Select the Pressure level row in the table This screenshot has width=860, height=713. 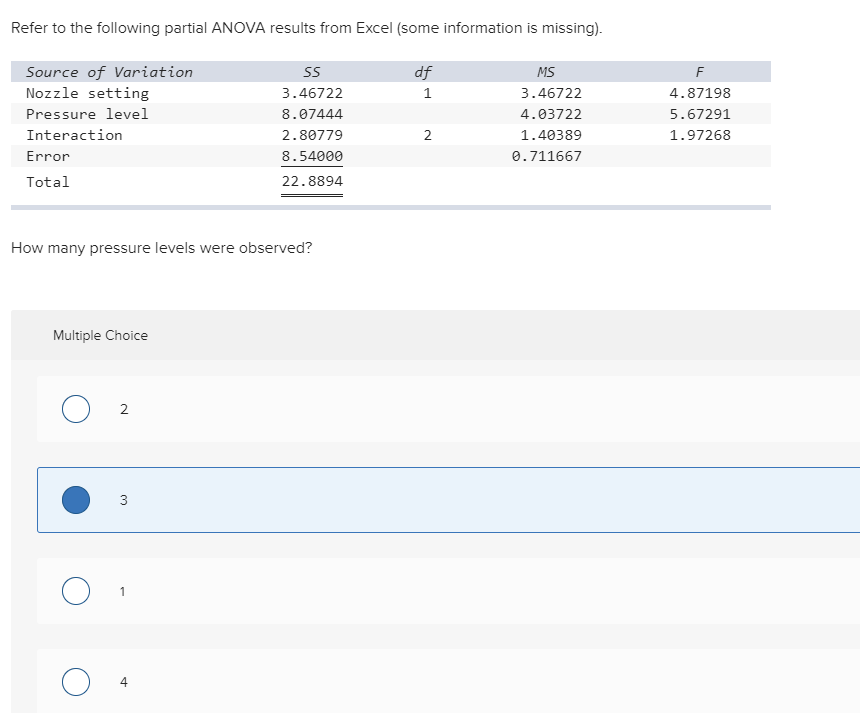coord(87,113)
